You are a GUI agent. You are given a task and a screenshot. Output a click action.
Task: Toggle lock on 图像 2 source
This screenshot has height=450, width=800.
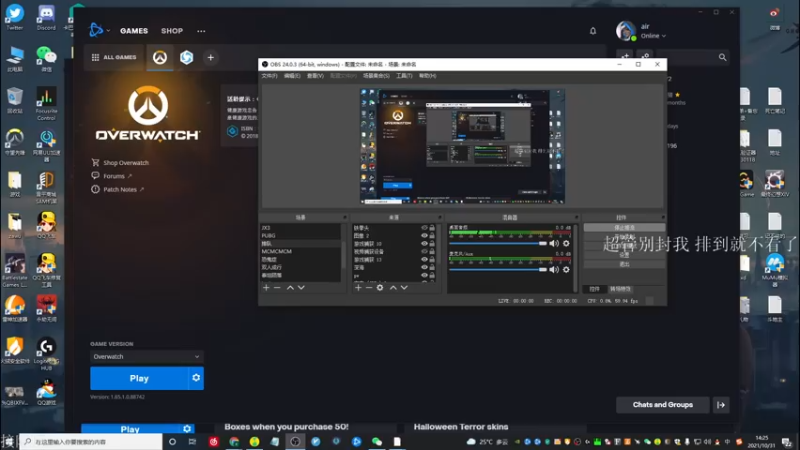432,236
